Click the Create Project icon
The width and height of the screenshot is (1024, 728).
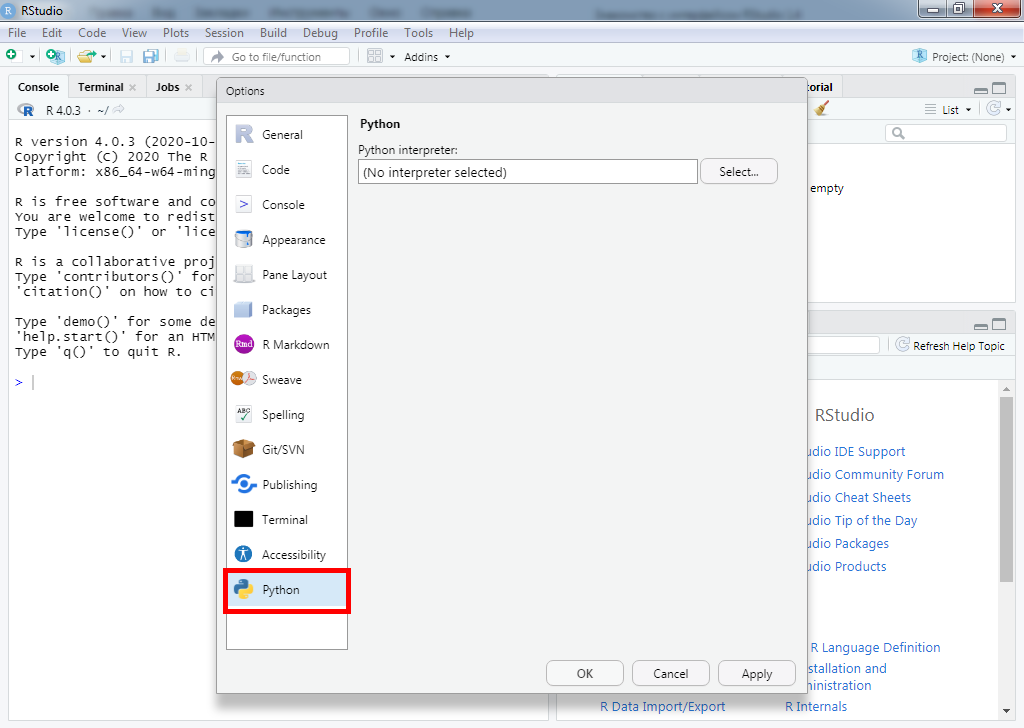tap(54, 57)
